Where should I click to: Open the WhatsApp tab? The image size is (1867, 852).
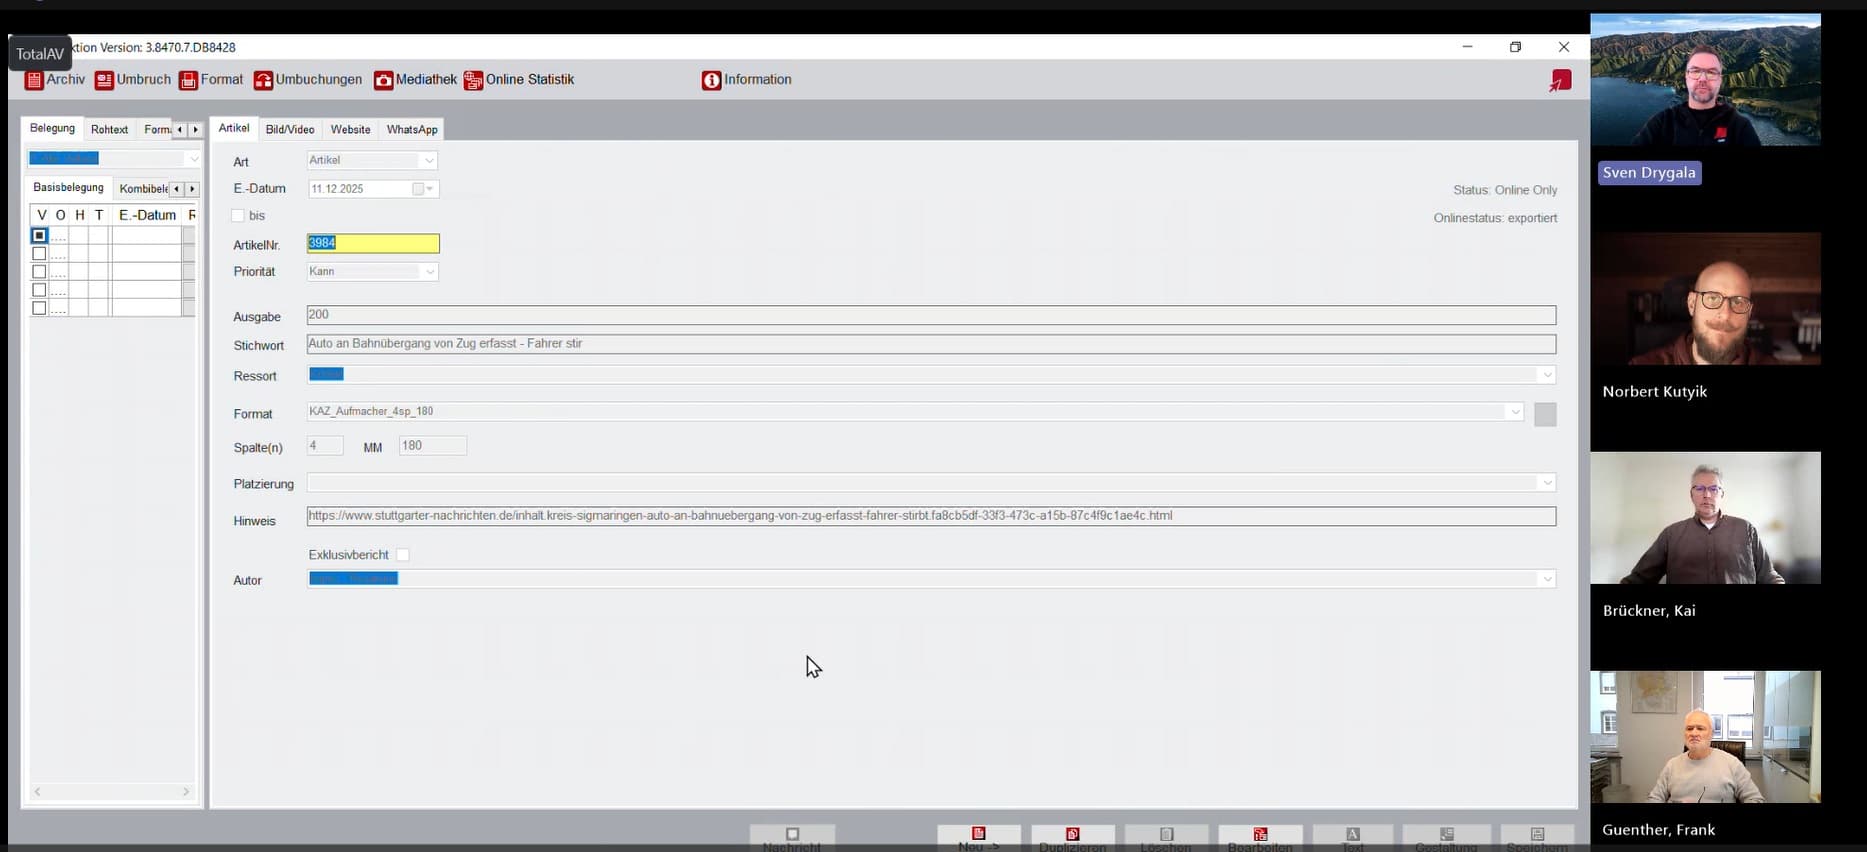coord(412,129)
